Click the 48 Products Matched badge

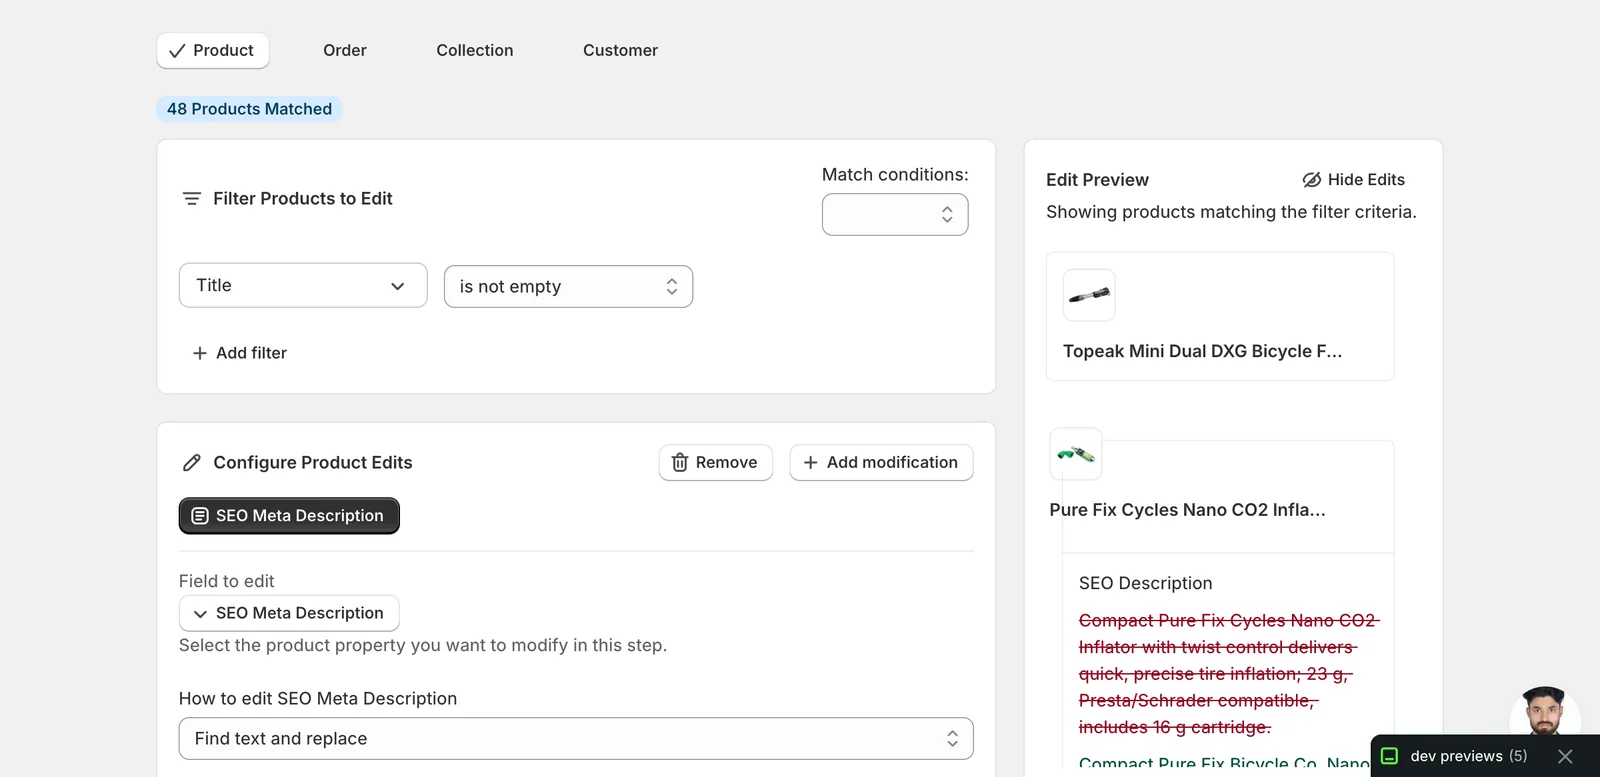pyautogui.click(x=249, y=109)
